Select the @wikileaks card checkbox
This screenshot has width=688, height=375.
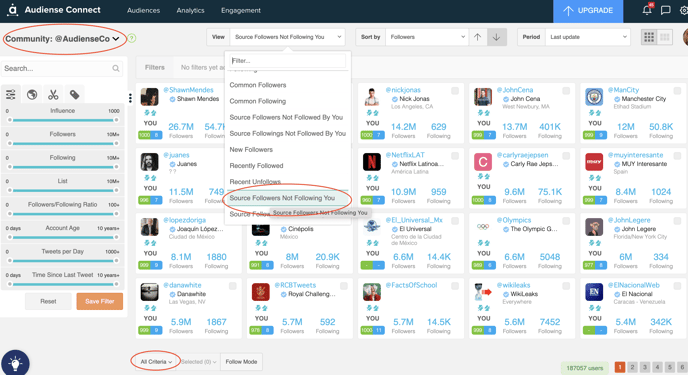tap(566, 286)
